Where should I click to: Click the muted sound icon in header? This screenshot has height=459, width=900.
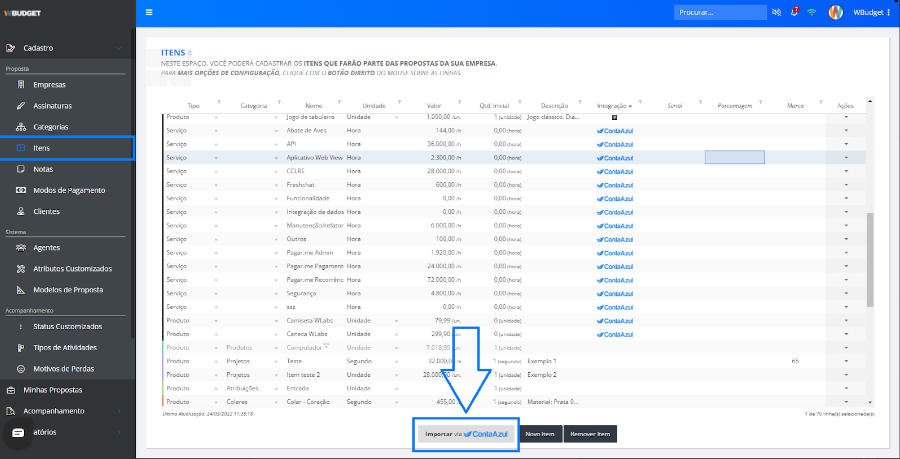click(x=777, y=12)
